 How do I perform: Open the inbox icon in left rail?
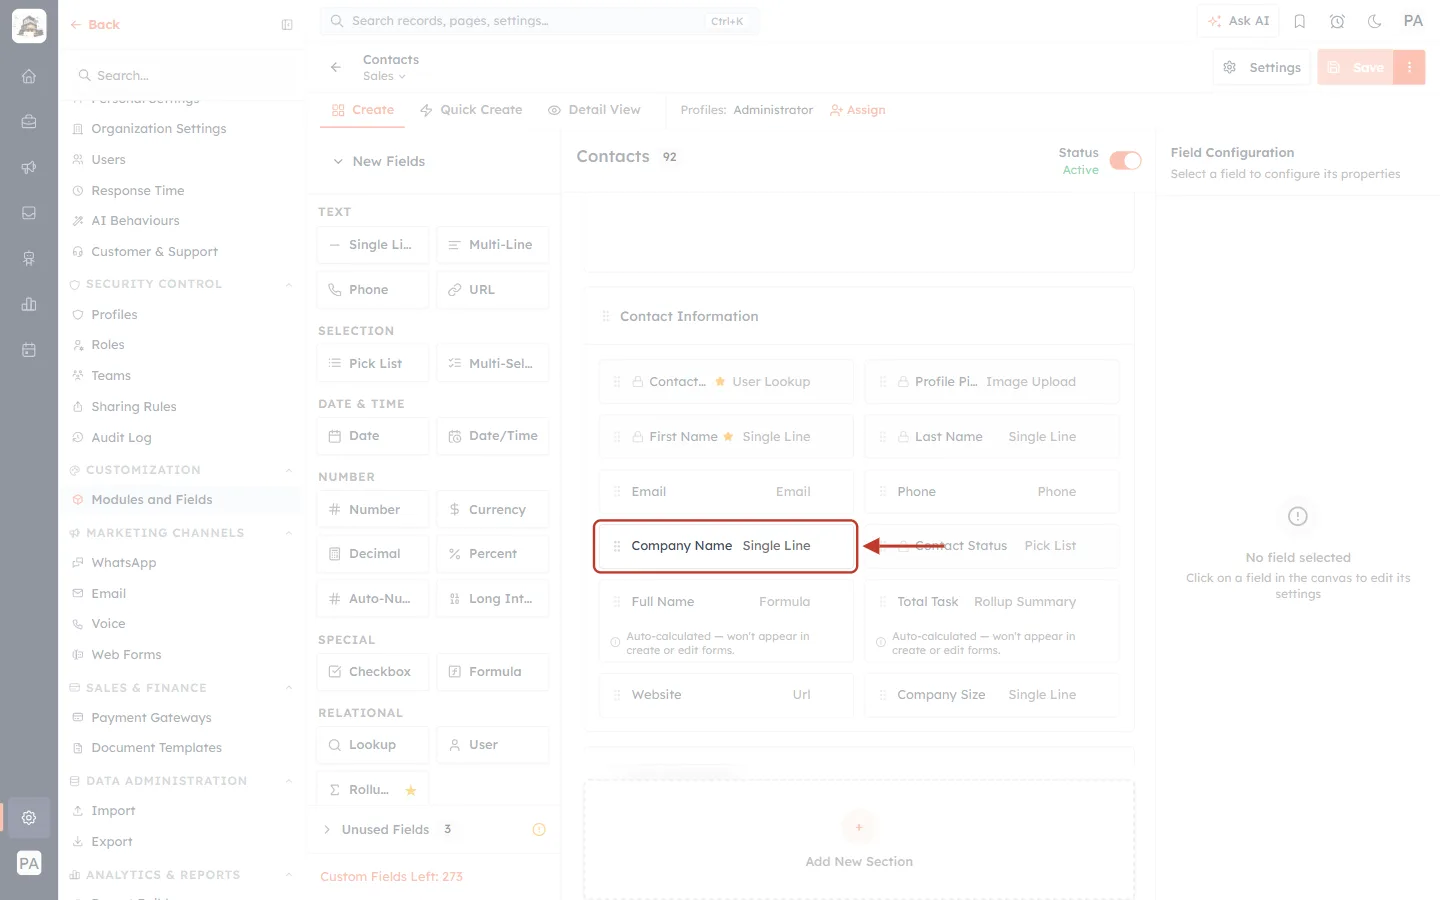29,213
